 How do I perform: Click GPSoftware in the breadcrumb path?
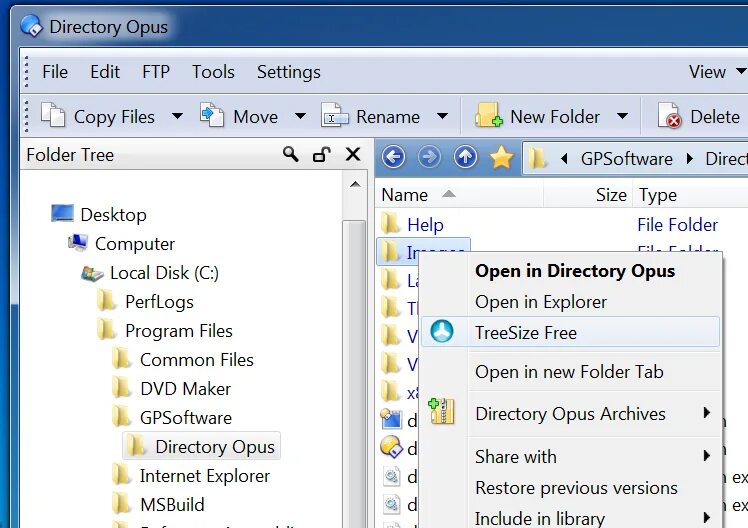coord(626,158)
